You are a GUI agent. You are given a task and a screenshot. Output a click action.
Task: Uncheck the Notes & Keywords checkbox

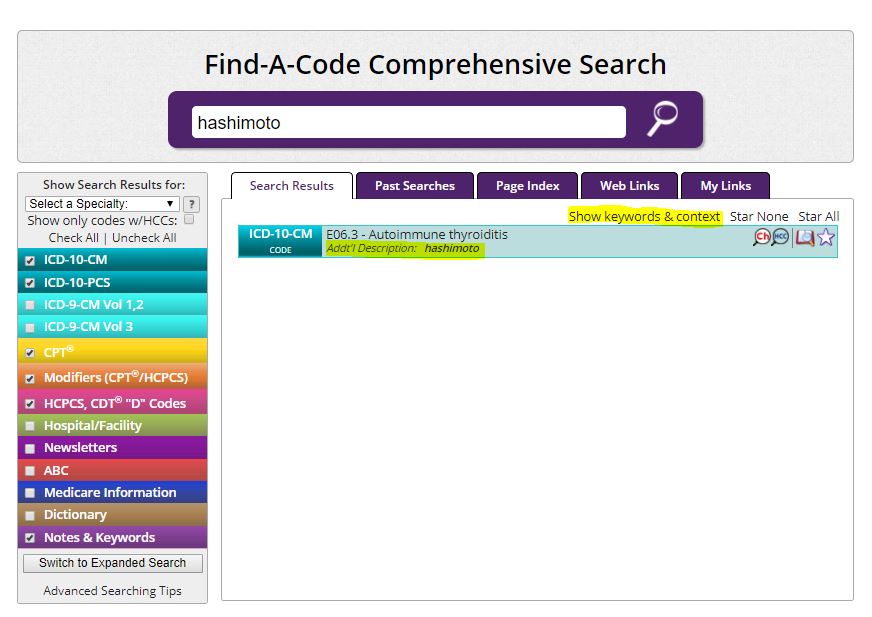coord(30,538)
